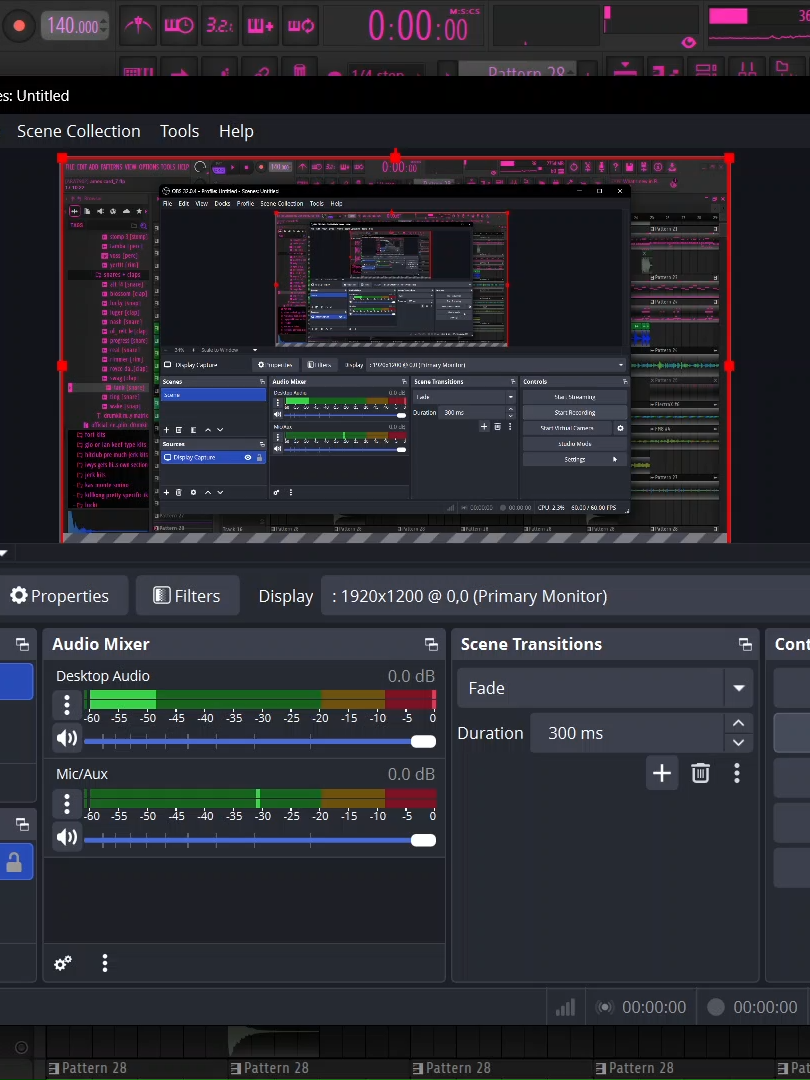Click the Mic/Aux level meter
This screenshot has width=810, height=1080.
click(260, 798)
